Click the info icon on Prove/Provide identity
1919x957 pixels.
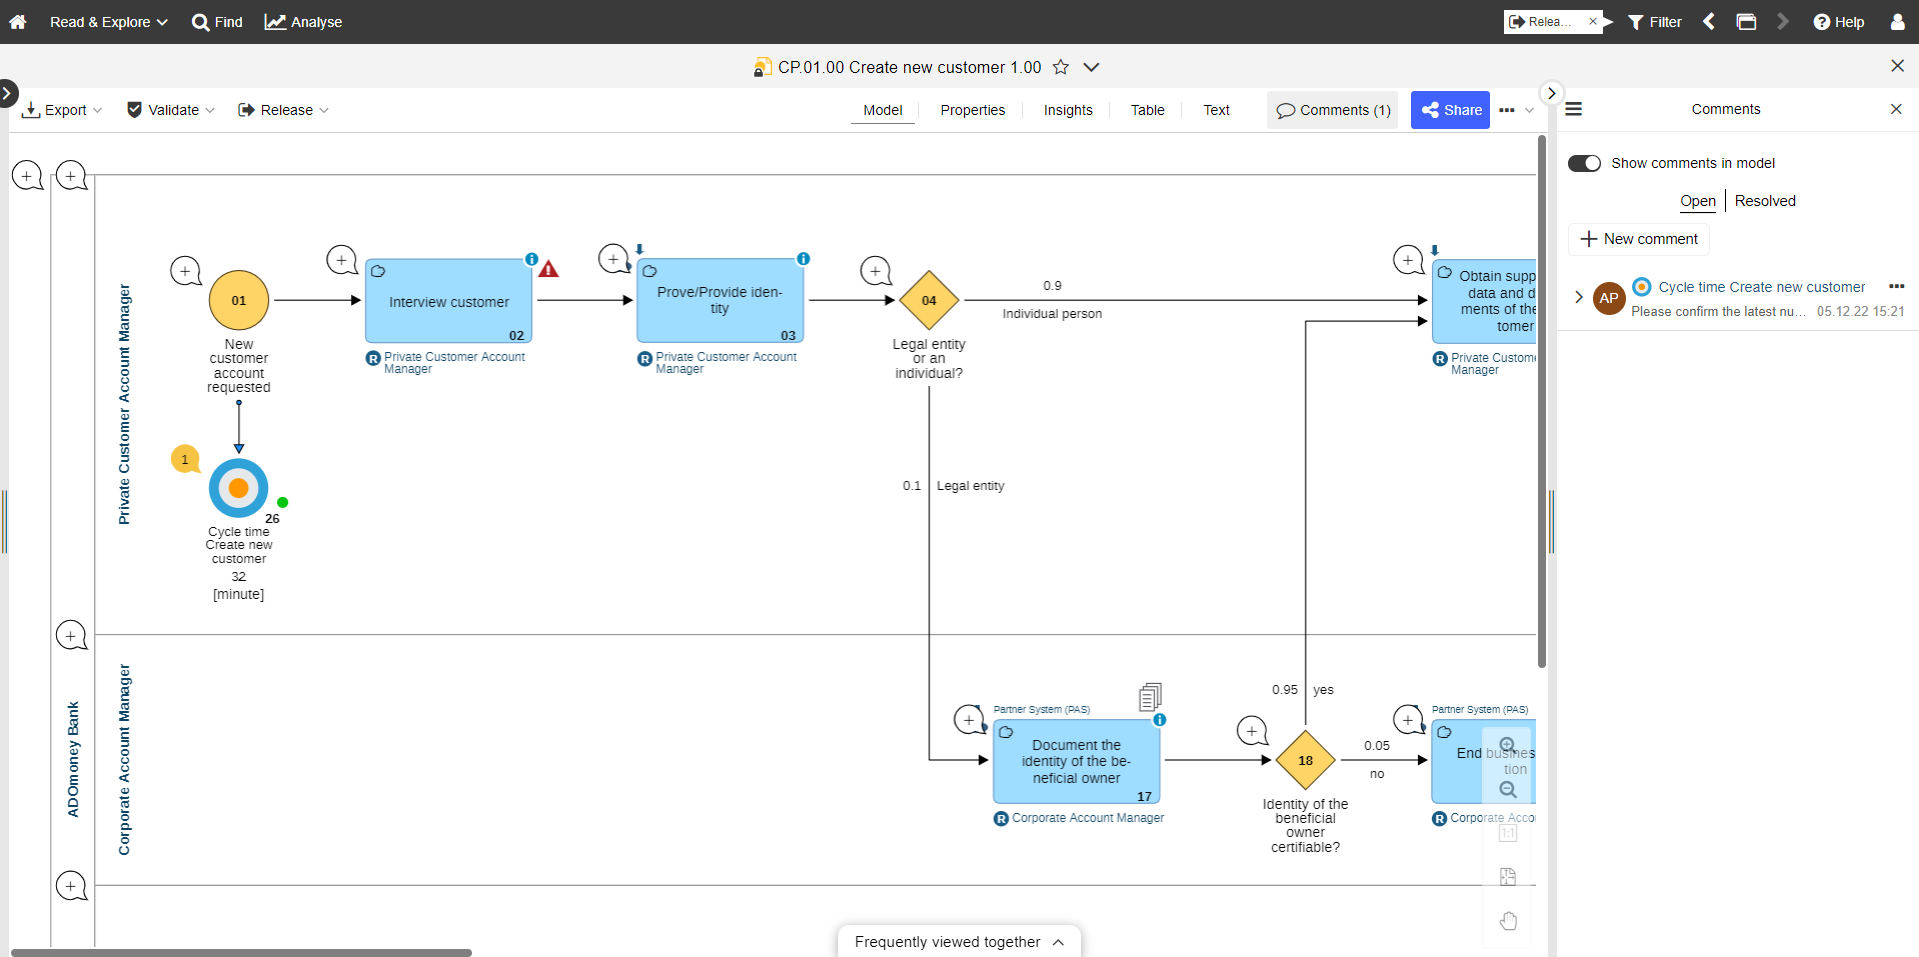click(803, 259)
